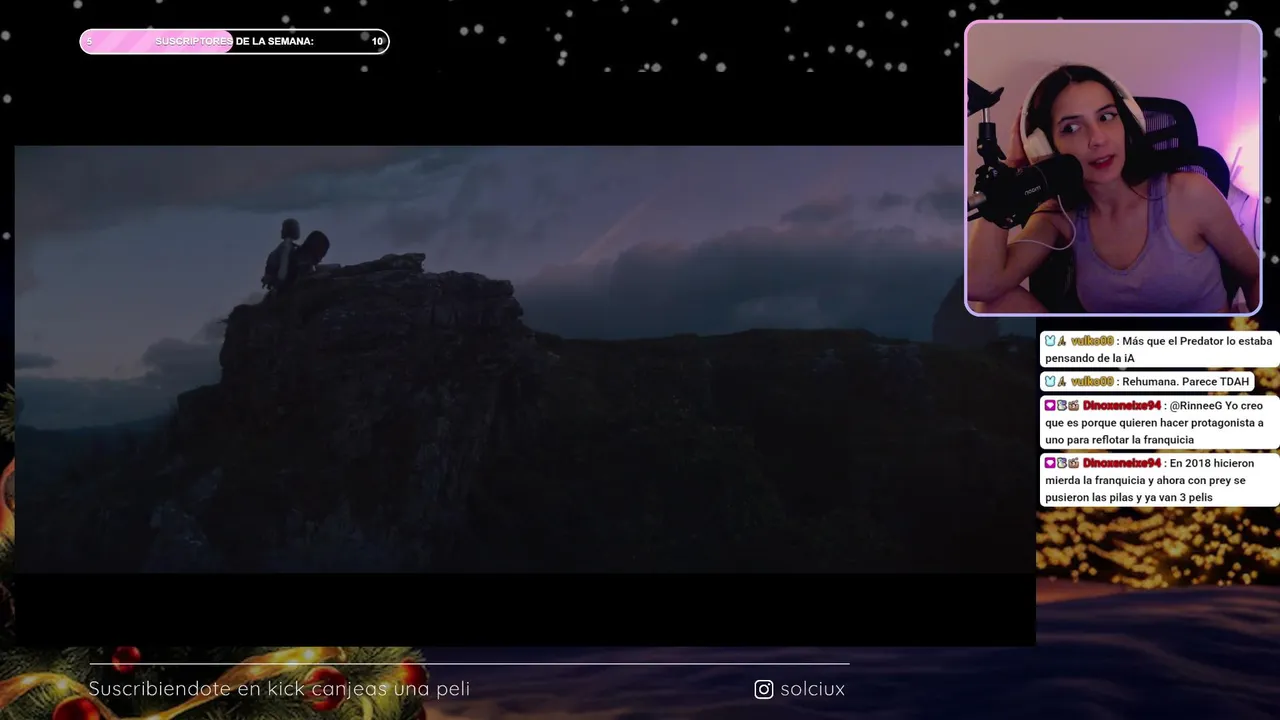
Task: Click the second small badge on the Rehumana message
Action: point(1062,381)
